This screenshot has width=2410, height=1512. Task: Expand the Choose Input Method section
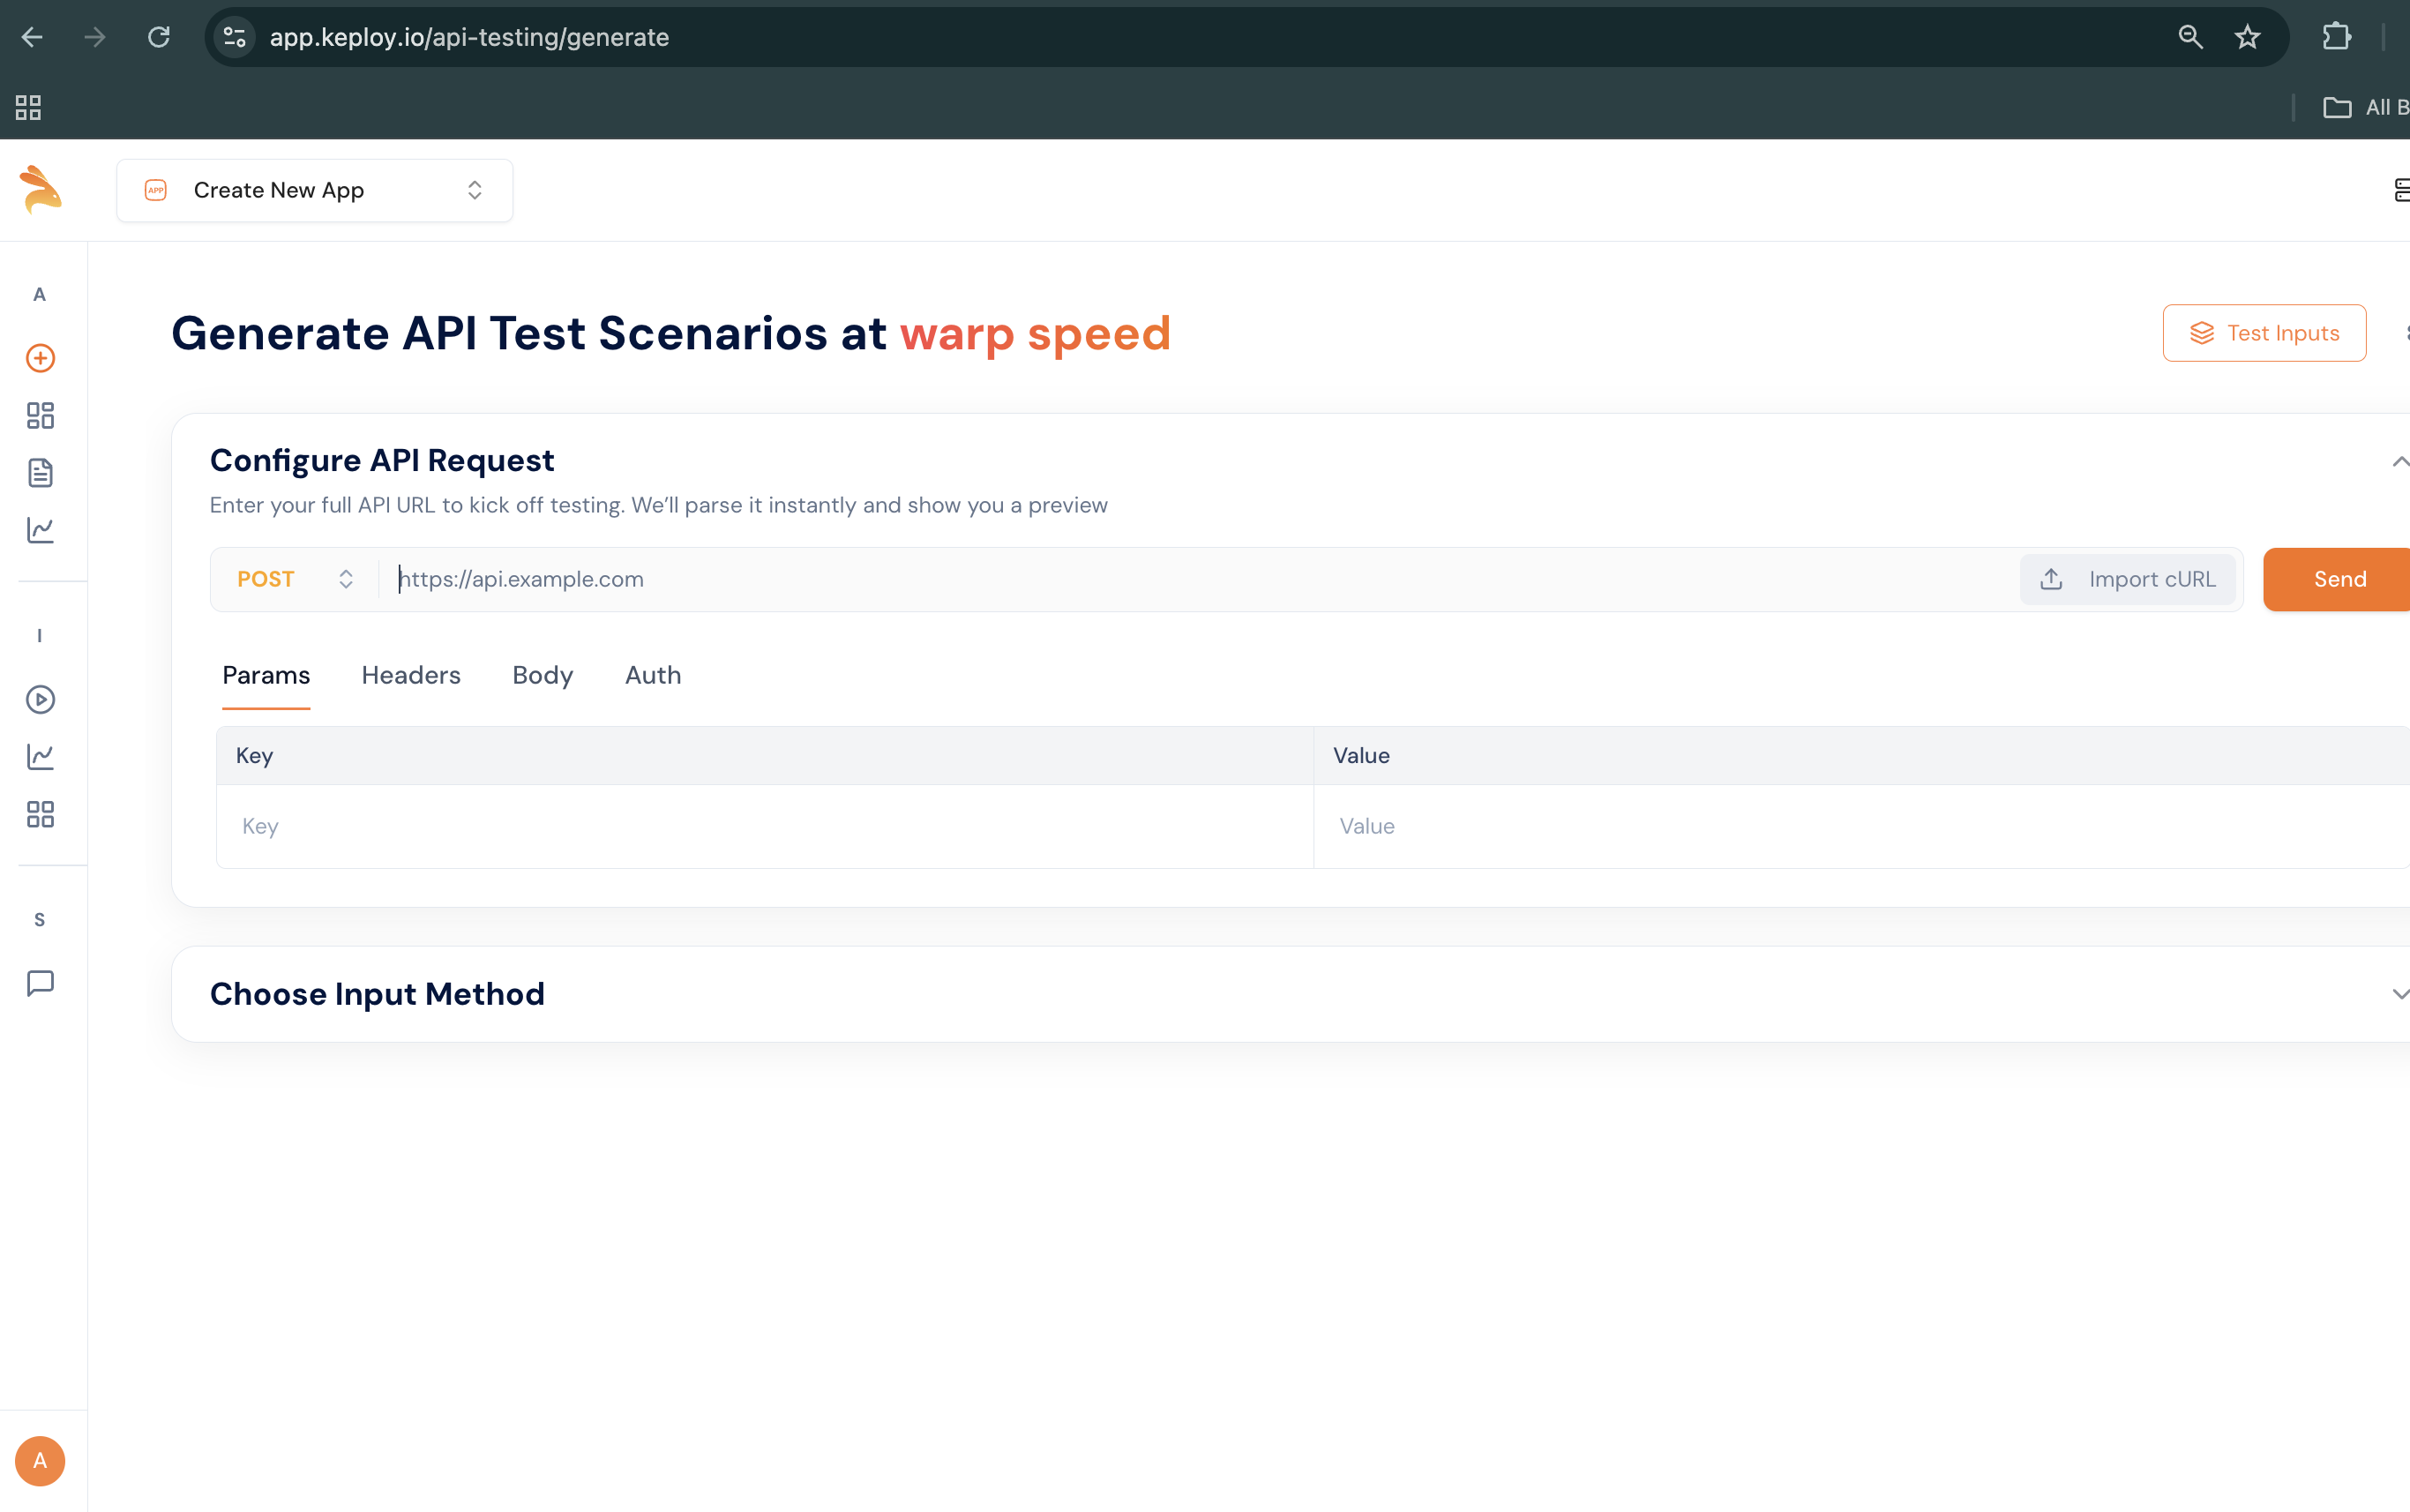(2399, 993)
